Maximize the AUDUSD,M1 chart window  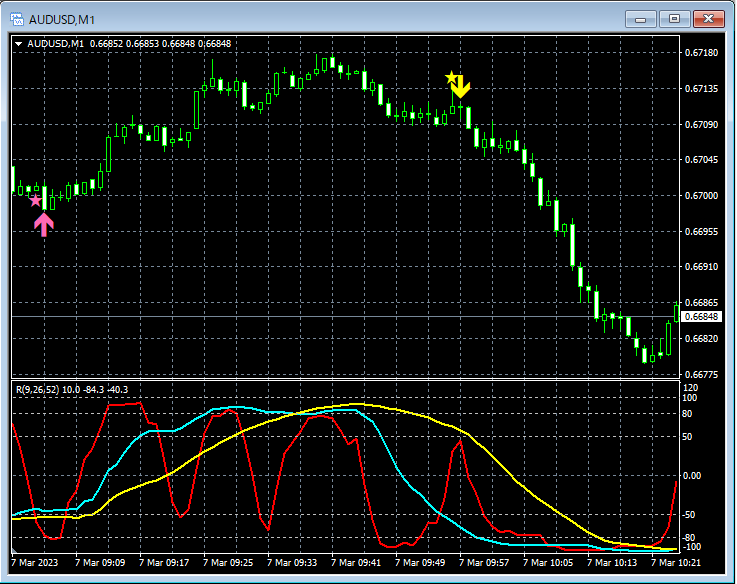[675, 18]
